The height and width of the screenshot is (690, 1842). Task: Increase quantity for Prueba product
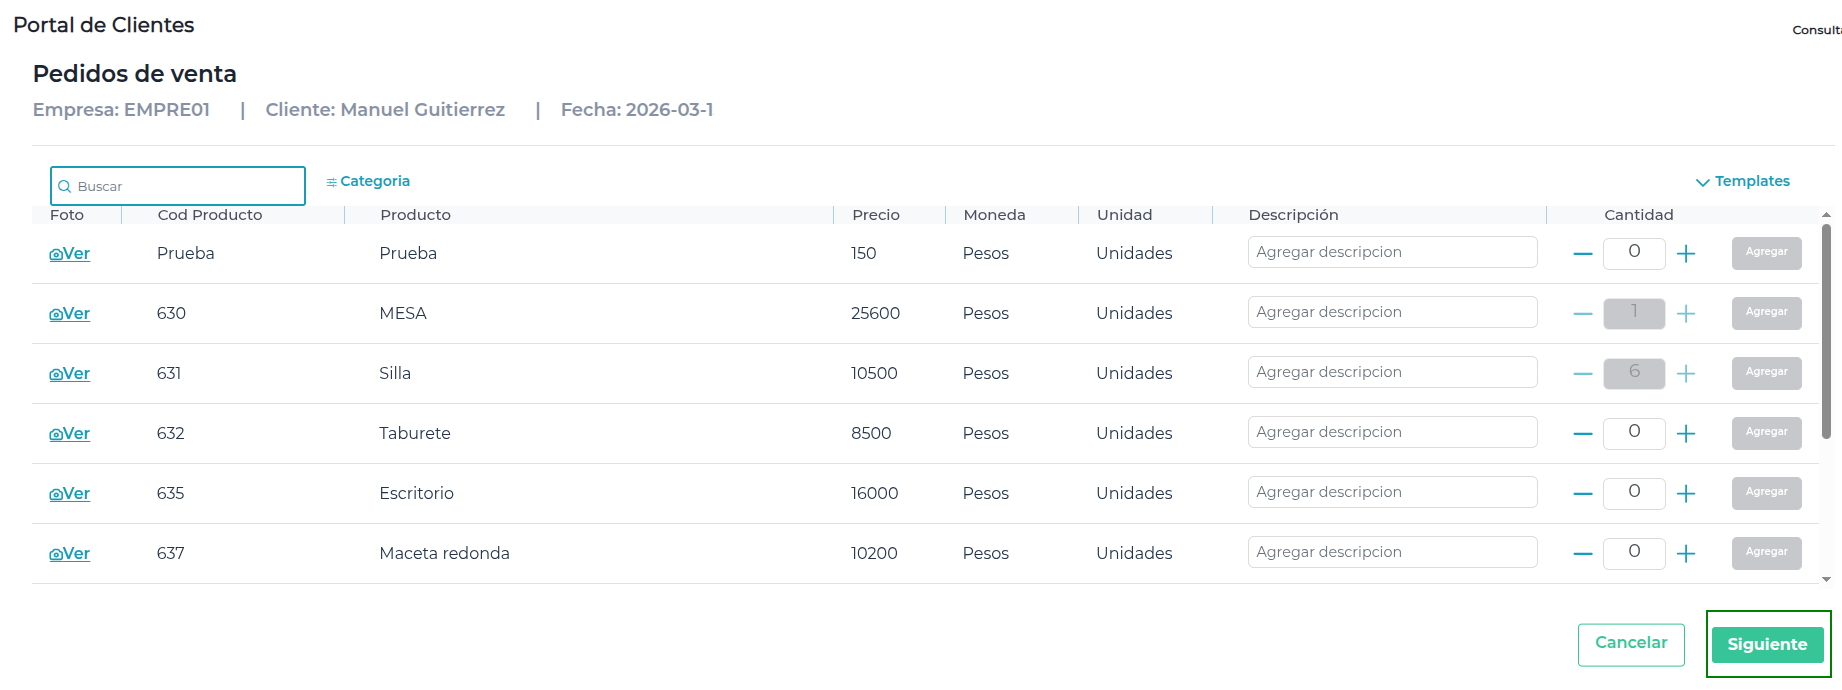pyautogui.click(x=1686, y=254)
